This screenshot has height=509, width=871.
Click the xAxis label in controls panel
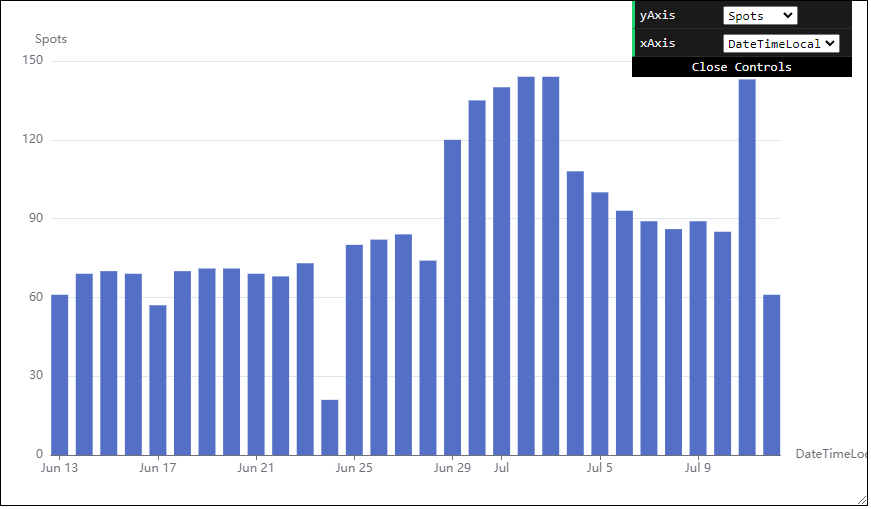tap(657, 43)
